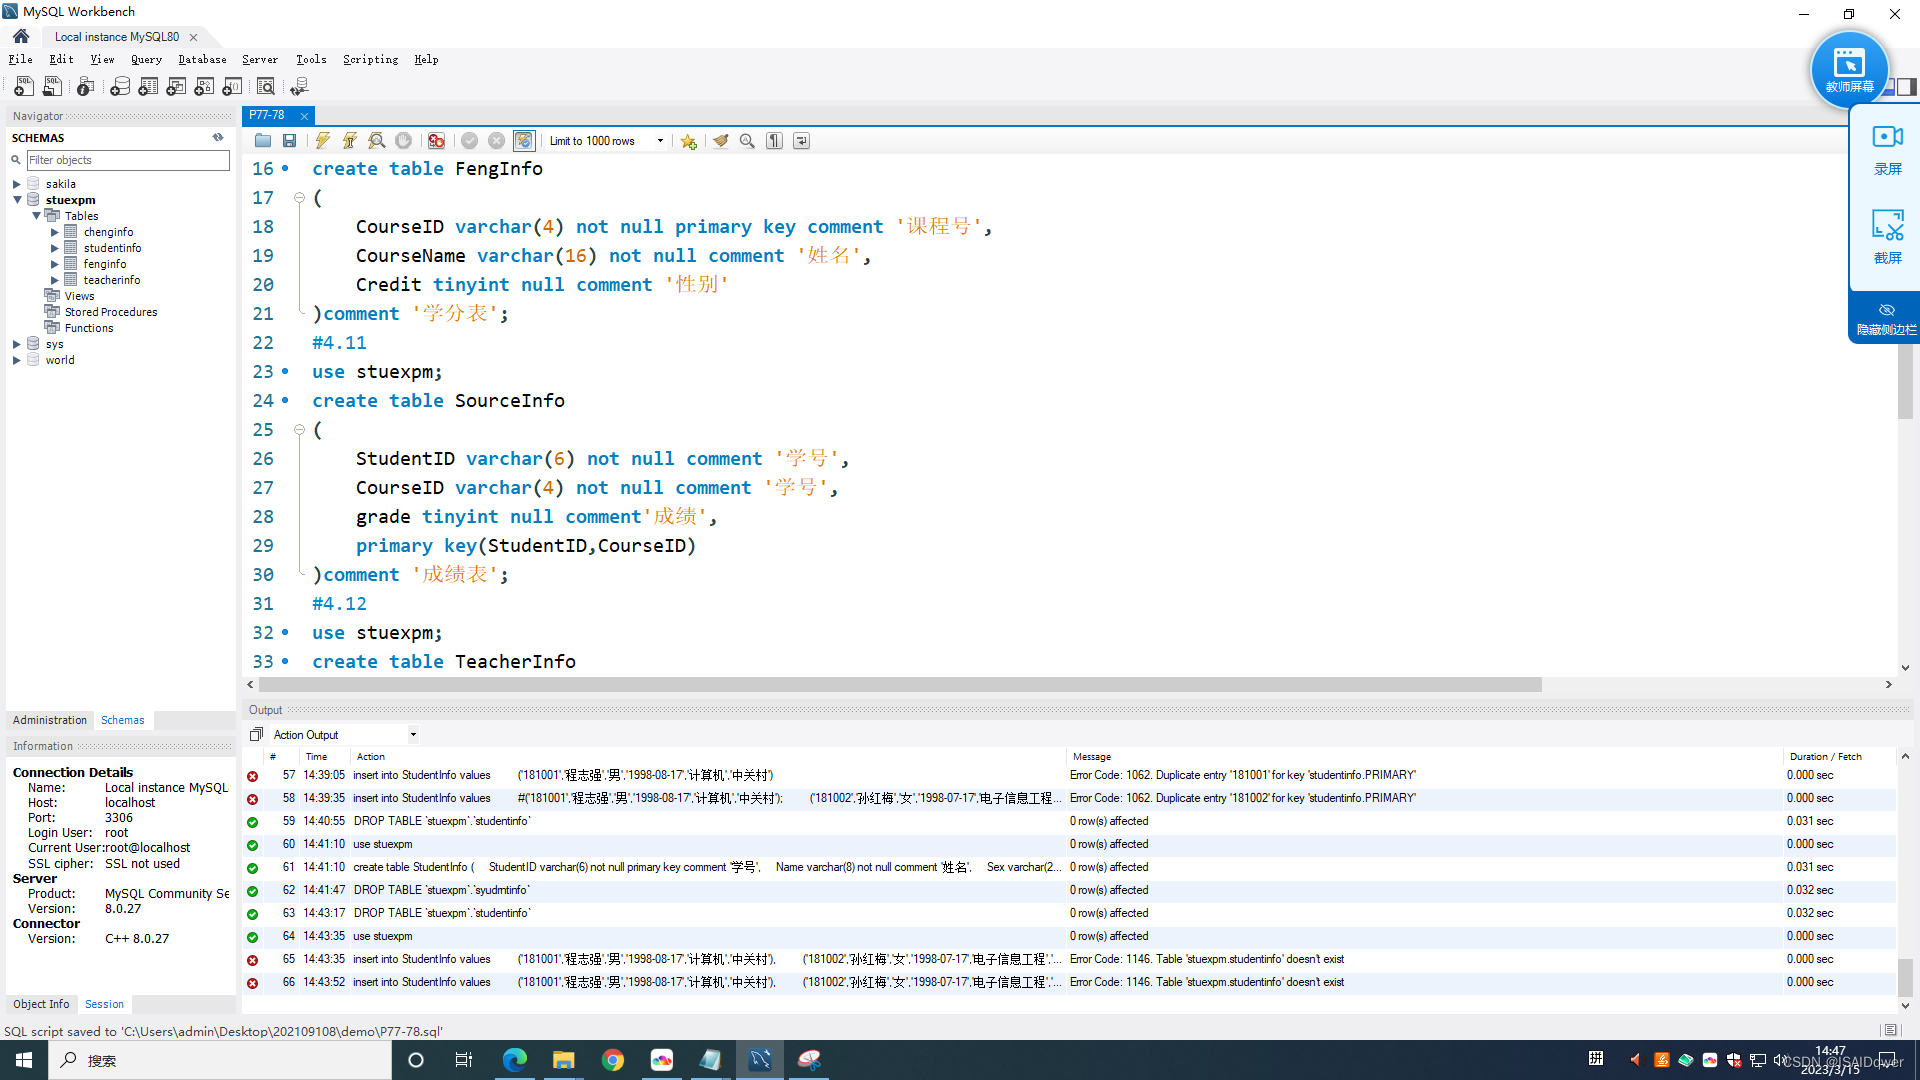Open the Query menu
Image resolution: width=1920 pixels, height=1080 pixels.
146,60
